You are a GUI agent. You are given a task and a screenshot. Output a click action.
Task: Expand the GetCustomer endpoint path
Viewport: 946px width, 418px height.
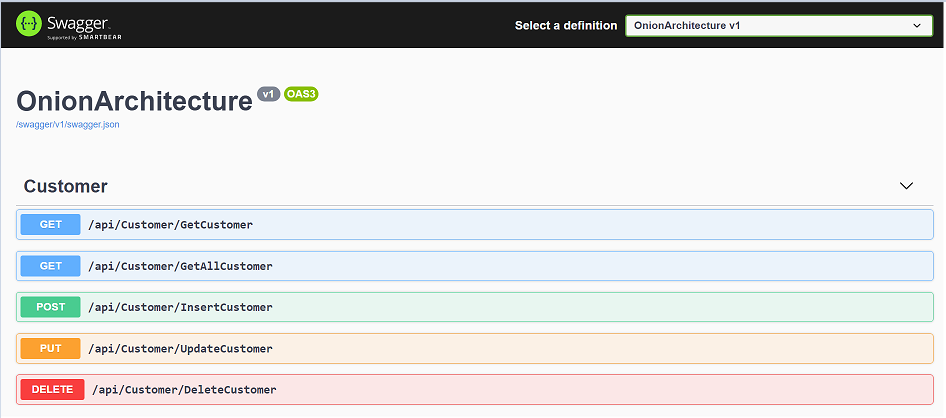pyautogui.click(x=171, y=225)
